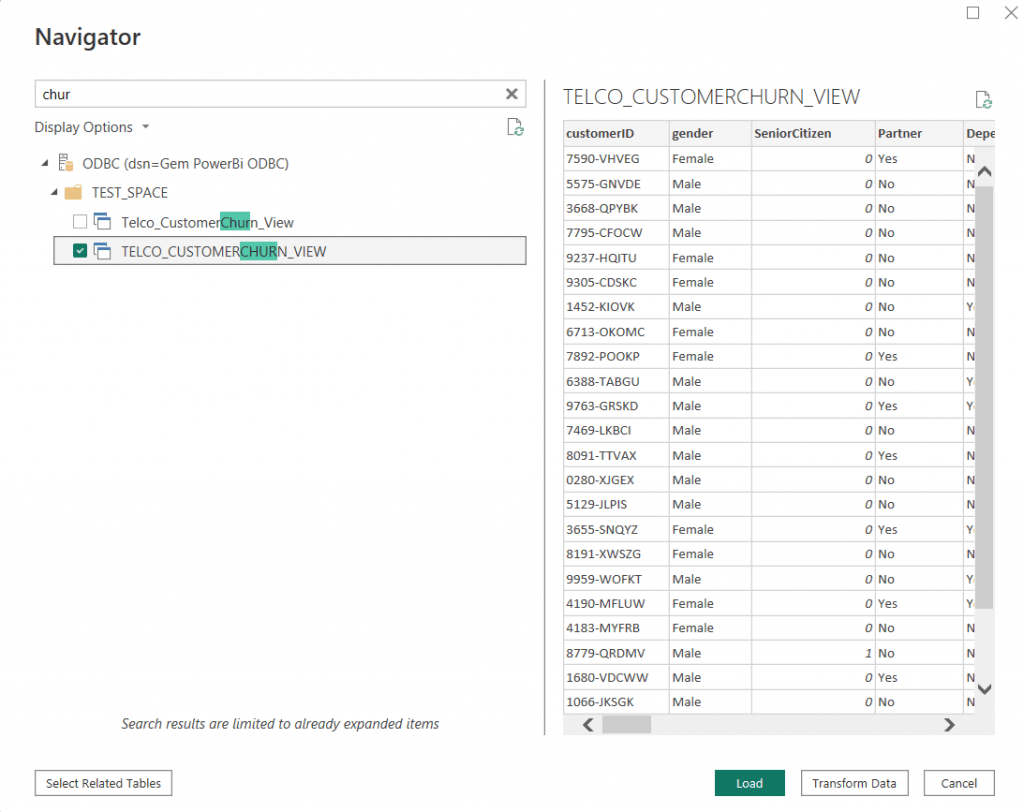Click the refresh icon beside Display Options

pyautogui.click(x=515, y=127)
